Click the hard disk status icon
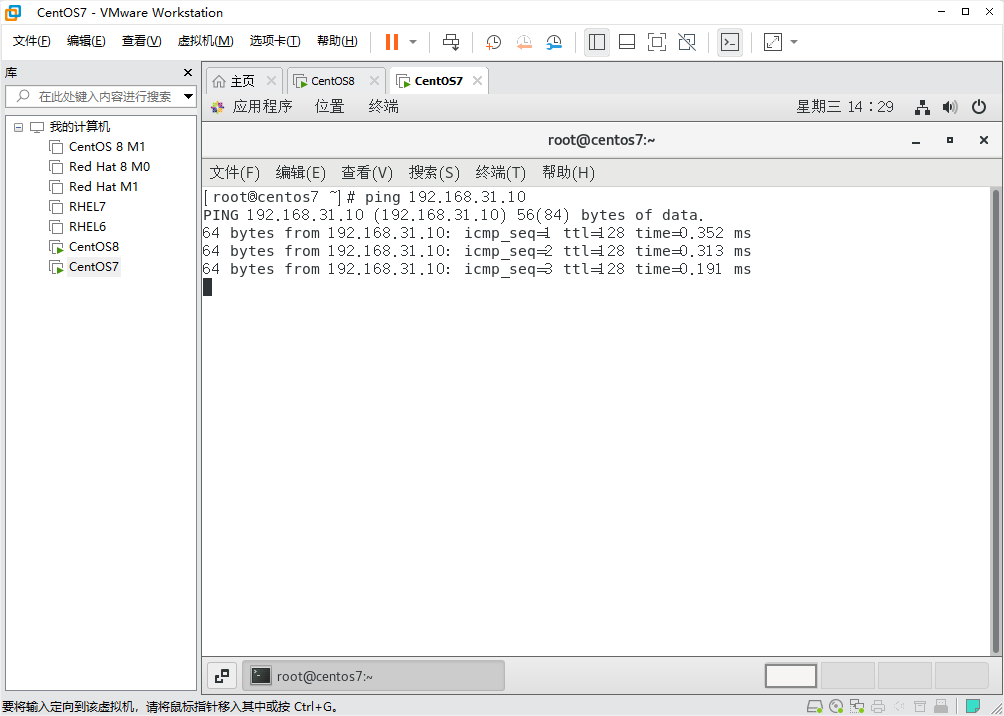The image size is (1004, 716). 814,707
